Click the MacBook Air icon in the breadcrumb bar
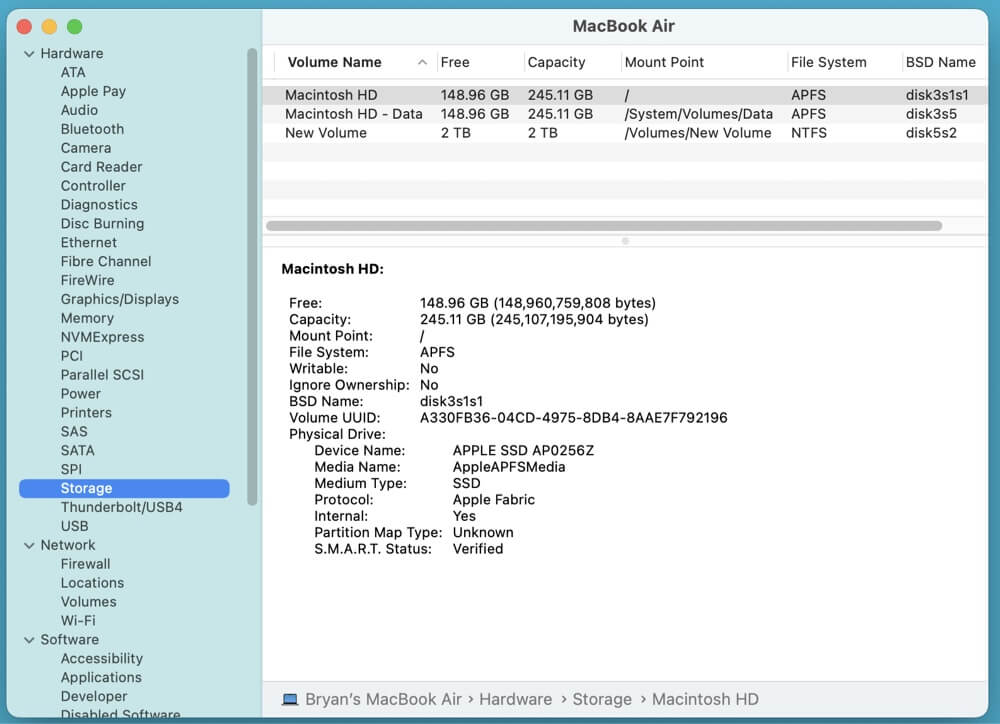The width and height of the screenshot is (1000, 724). coord(289,698)
